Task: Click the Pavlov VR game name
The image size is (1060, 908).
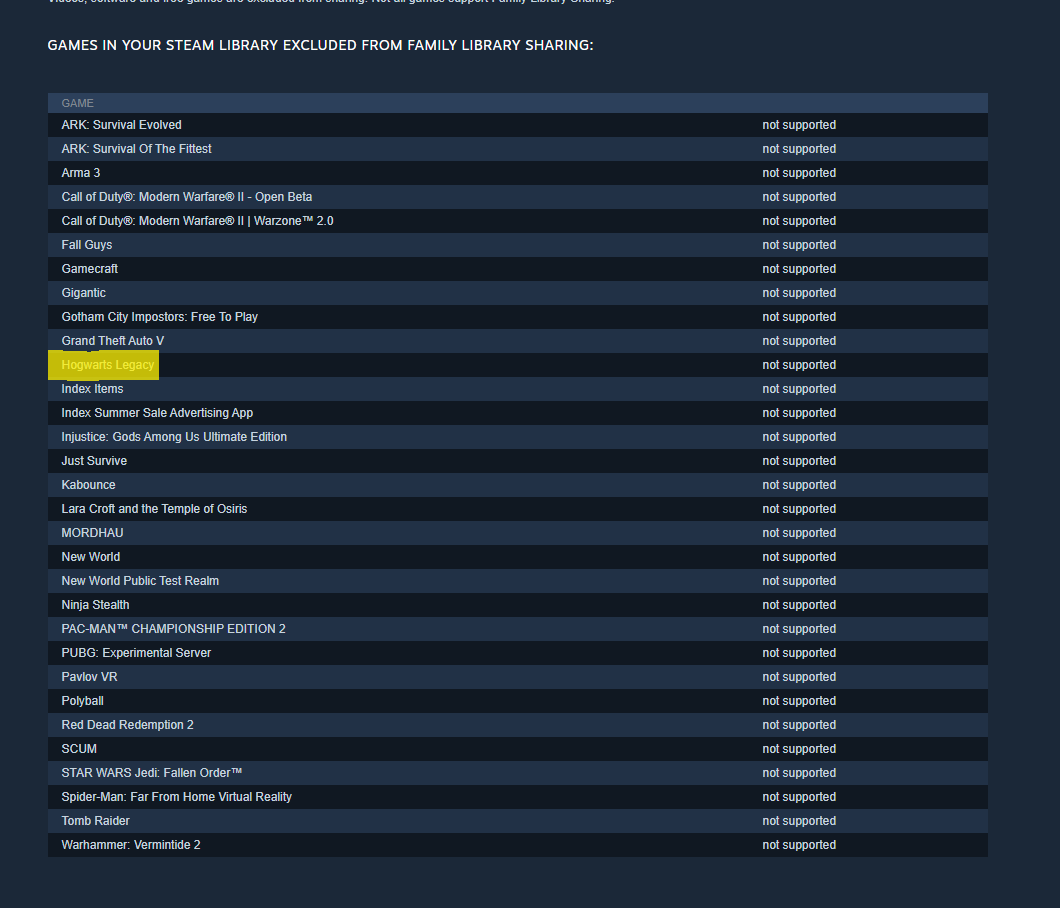Action: [89, 677]
